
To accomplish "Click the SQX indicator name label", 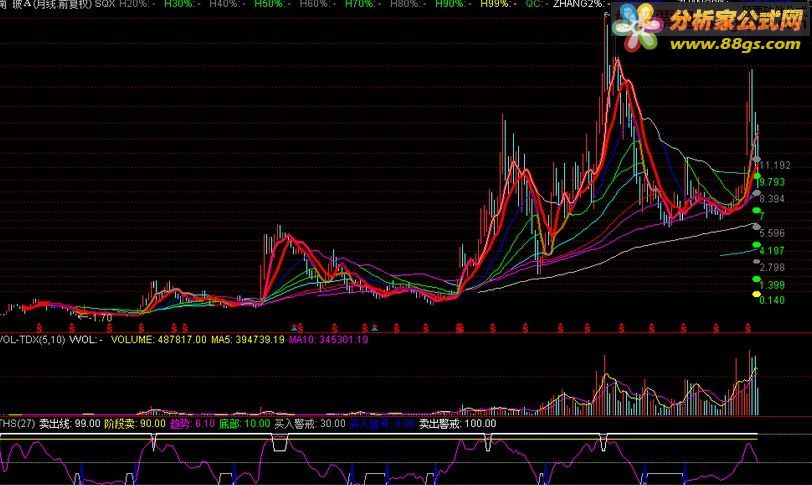I will click(105, 4).
